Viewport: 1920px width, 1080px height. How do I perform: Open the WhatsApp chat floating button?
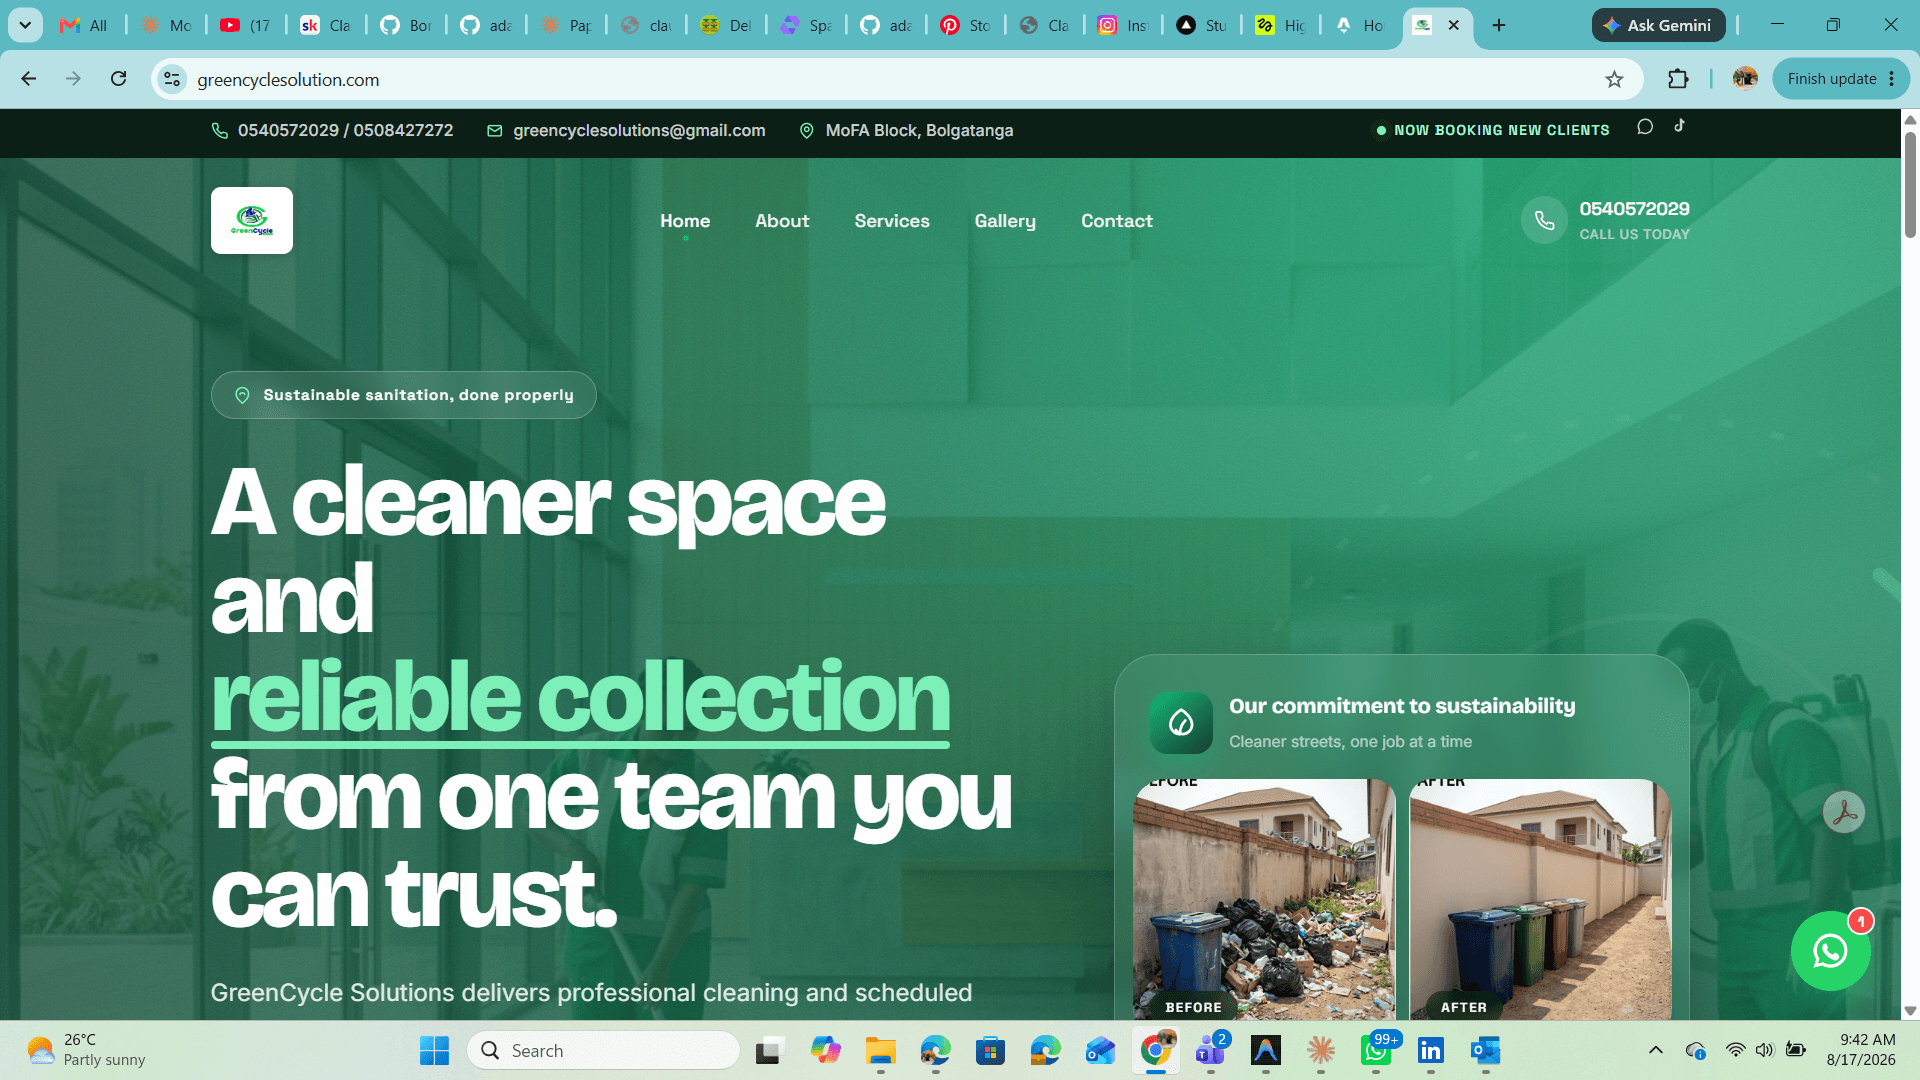1830,951
